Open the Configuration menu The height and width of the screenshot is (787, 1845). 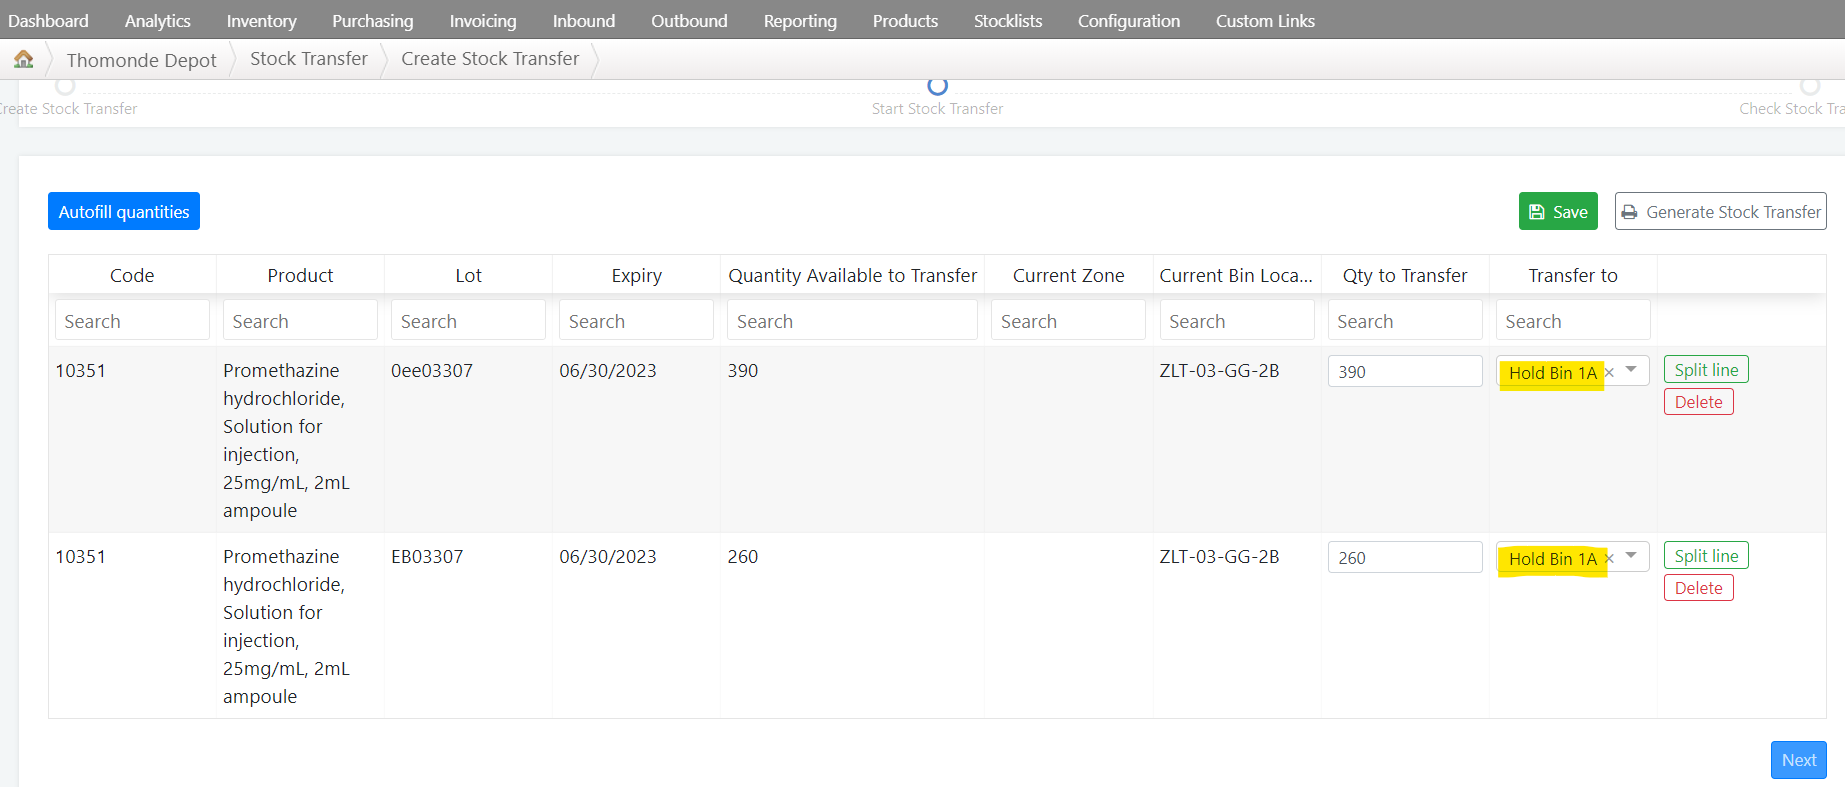tap(1129, 20)
